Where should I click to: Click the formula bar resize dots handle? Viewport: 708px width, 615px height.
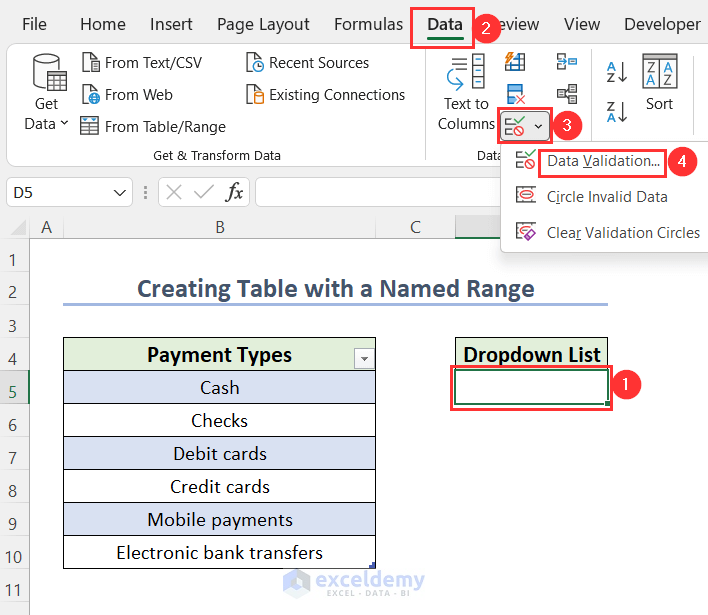(145, 193)
